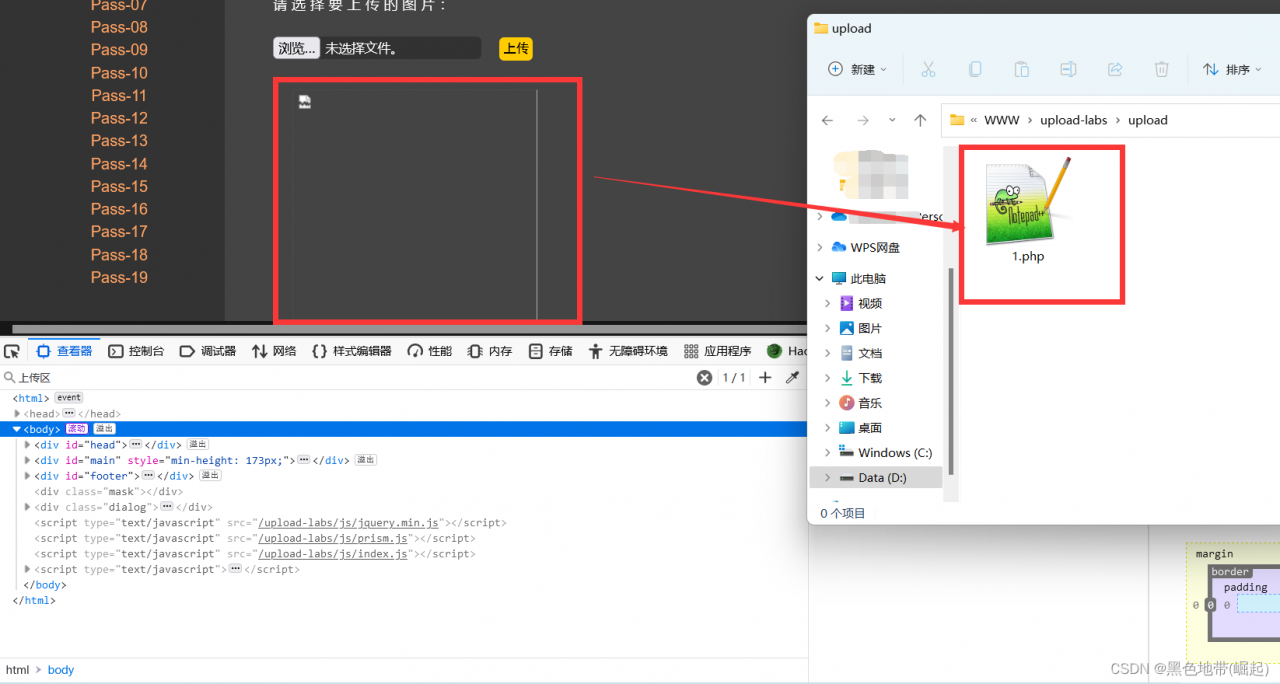This screenshot has width=1280, height=684.
Task: Open the 样式编辑器 style editor tab
Action: (352, 351)
